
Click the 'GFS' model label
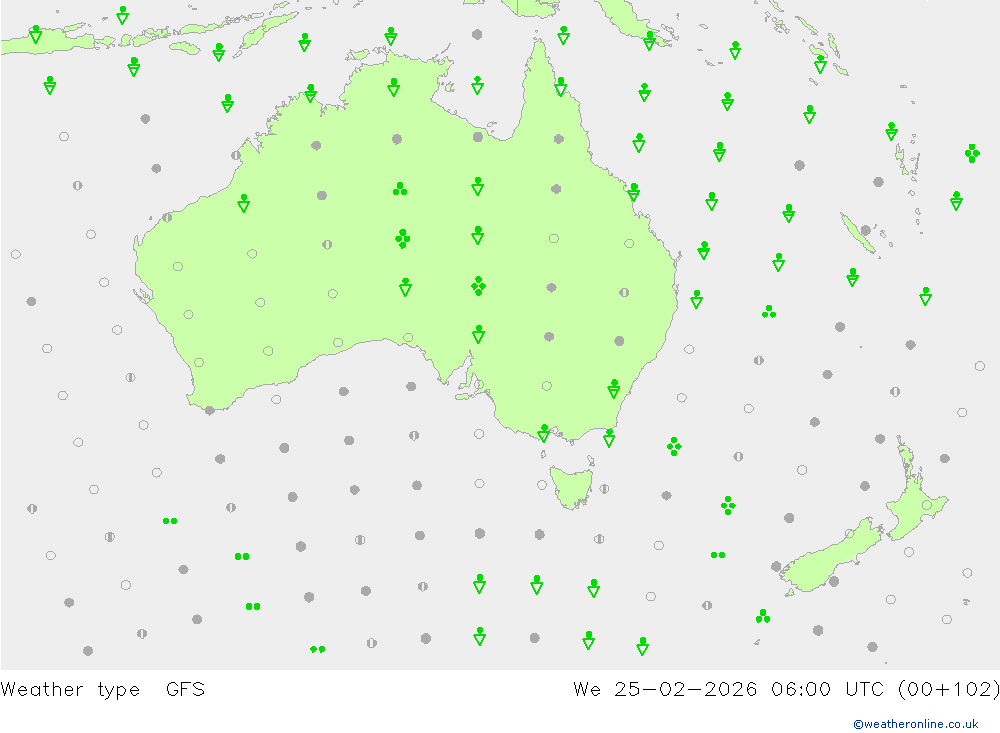(x=185, y=689)
